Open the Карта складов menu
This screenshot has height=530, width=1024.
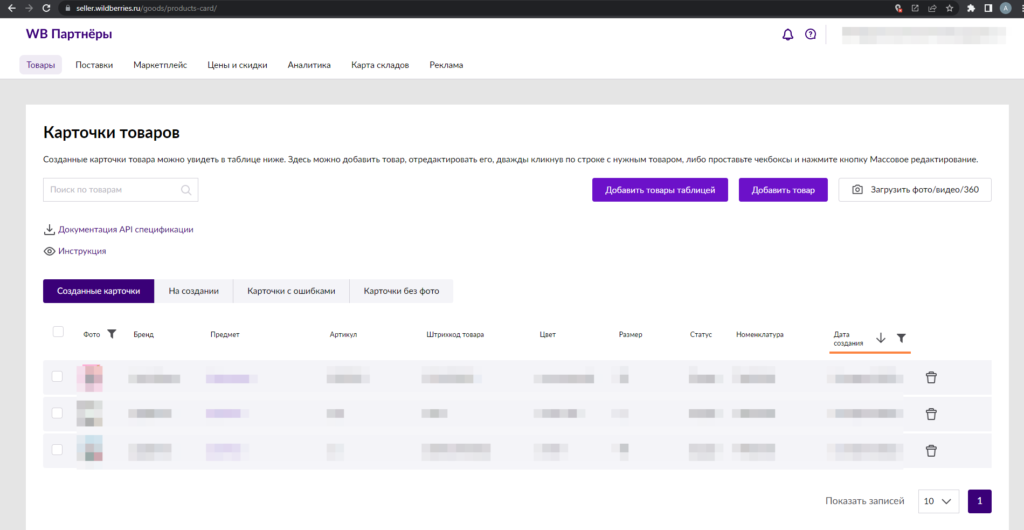380,65
